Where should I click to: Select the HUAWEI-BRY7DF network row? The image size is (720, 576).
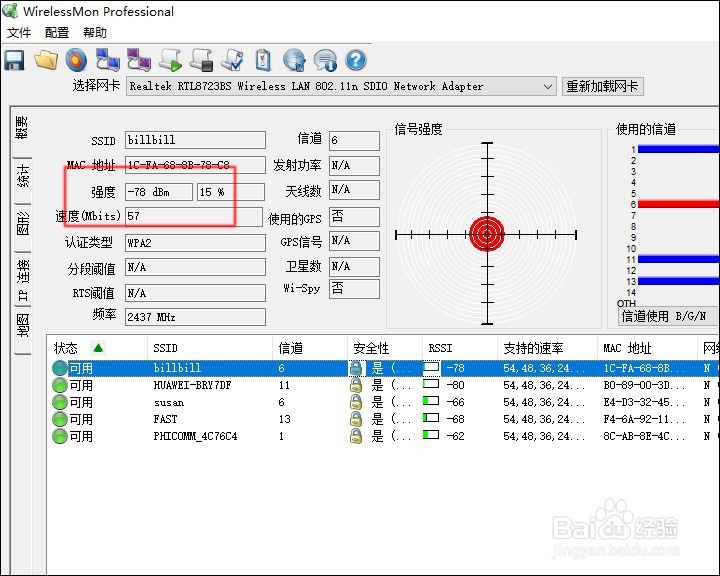(383, 385)
